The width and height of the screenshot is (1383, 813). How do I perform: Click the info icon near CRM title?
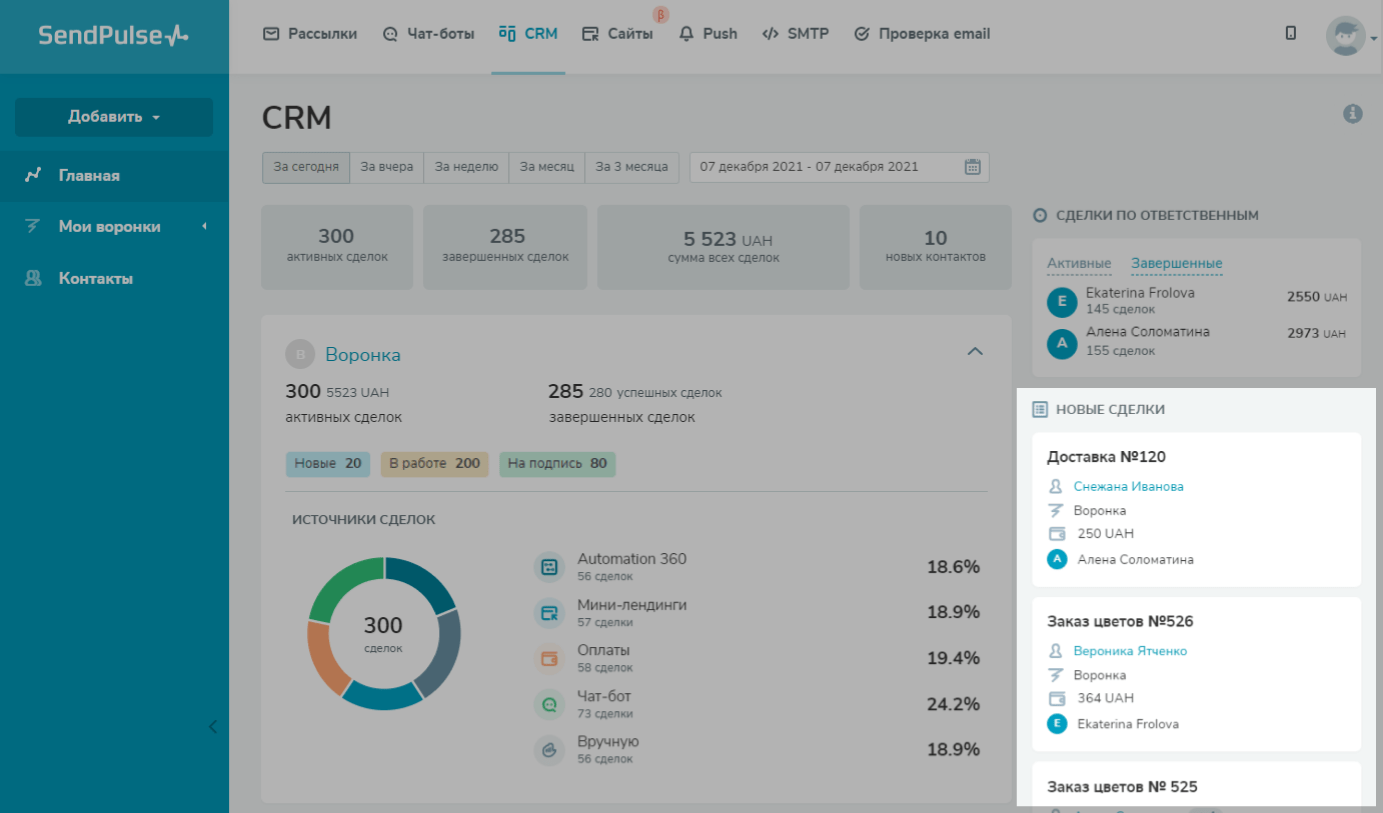[1352, 114]
